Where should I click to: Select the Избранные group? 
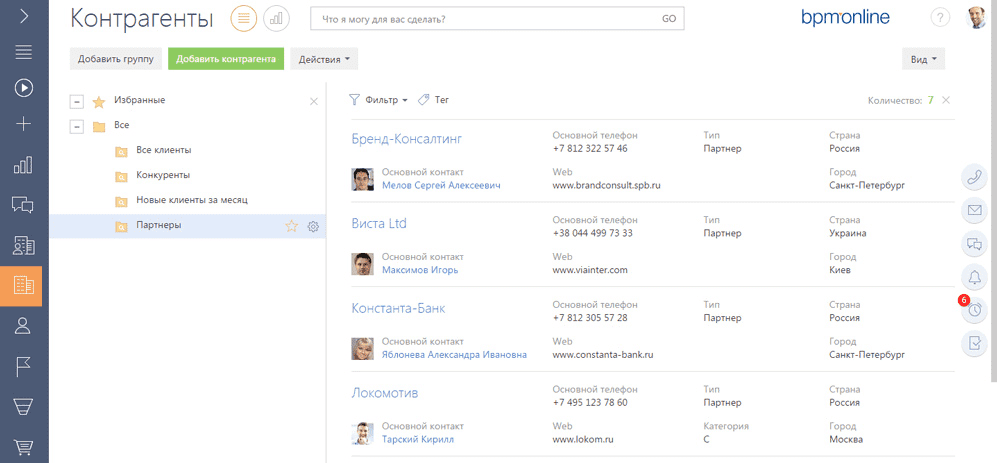(140, 100)
